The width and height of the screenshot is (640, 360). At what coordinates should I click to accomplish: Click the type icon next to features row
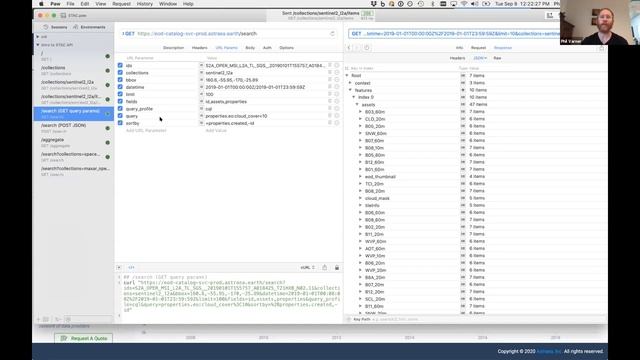[462, 90]
